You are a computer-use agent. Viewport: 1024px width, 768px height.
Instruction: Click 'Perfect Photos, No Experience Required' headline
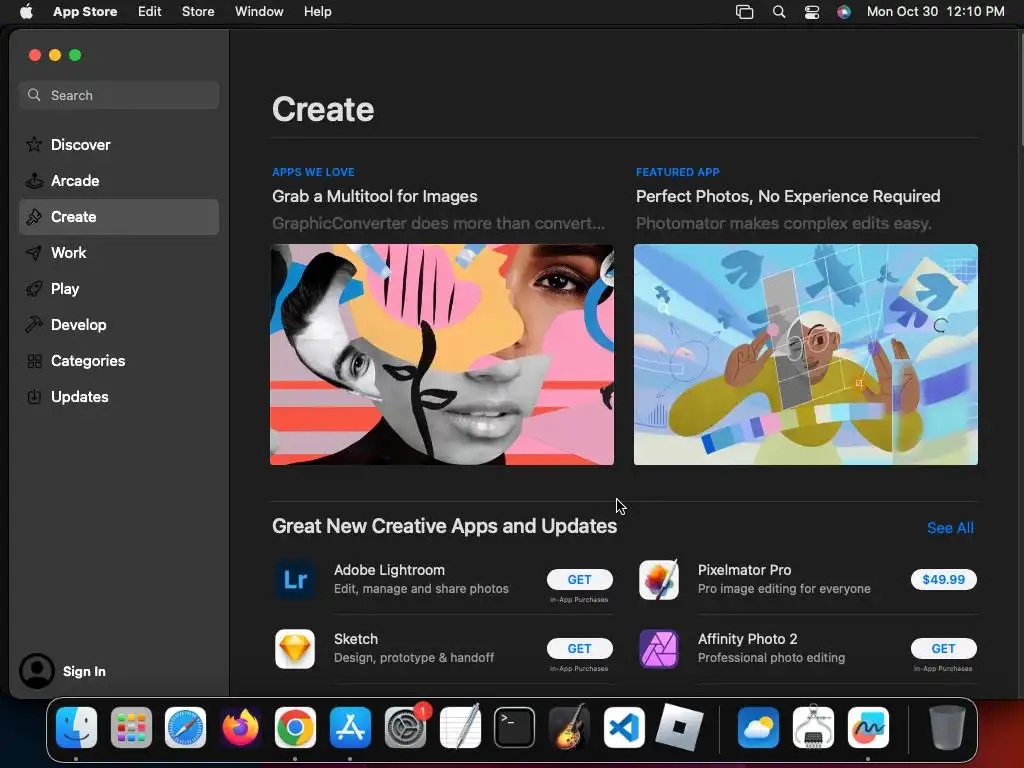tap(788, 197)
